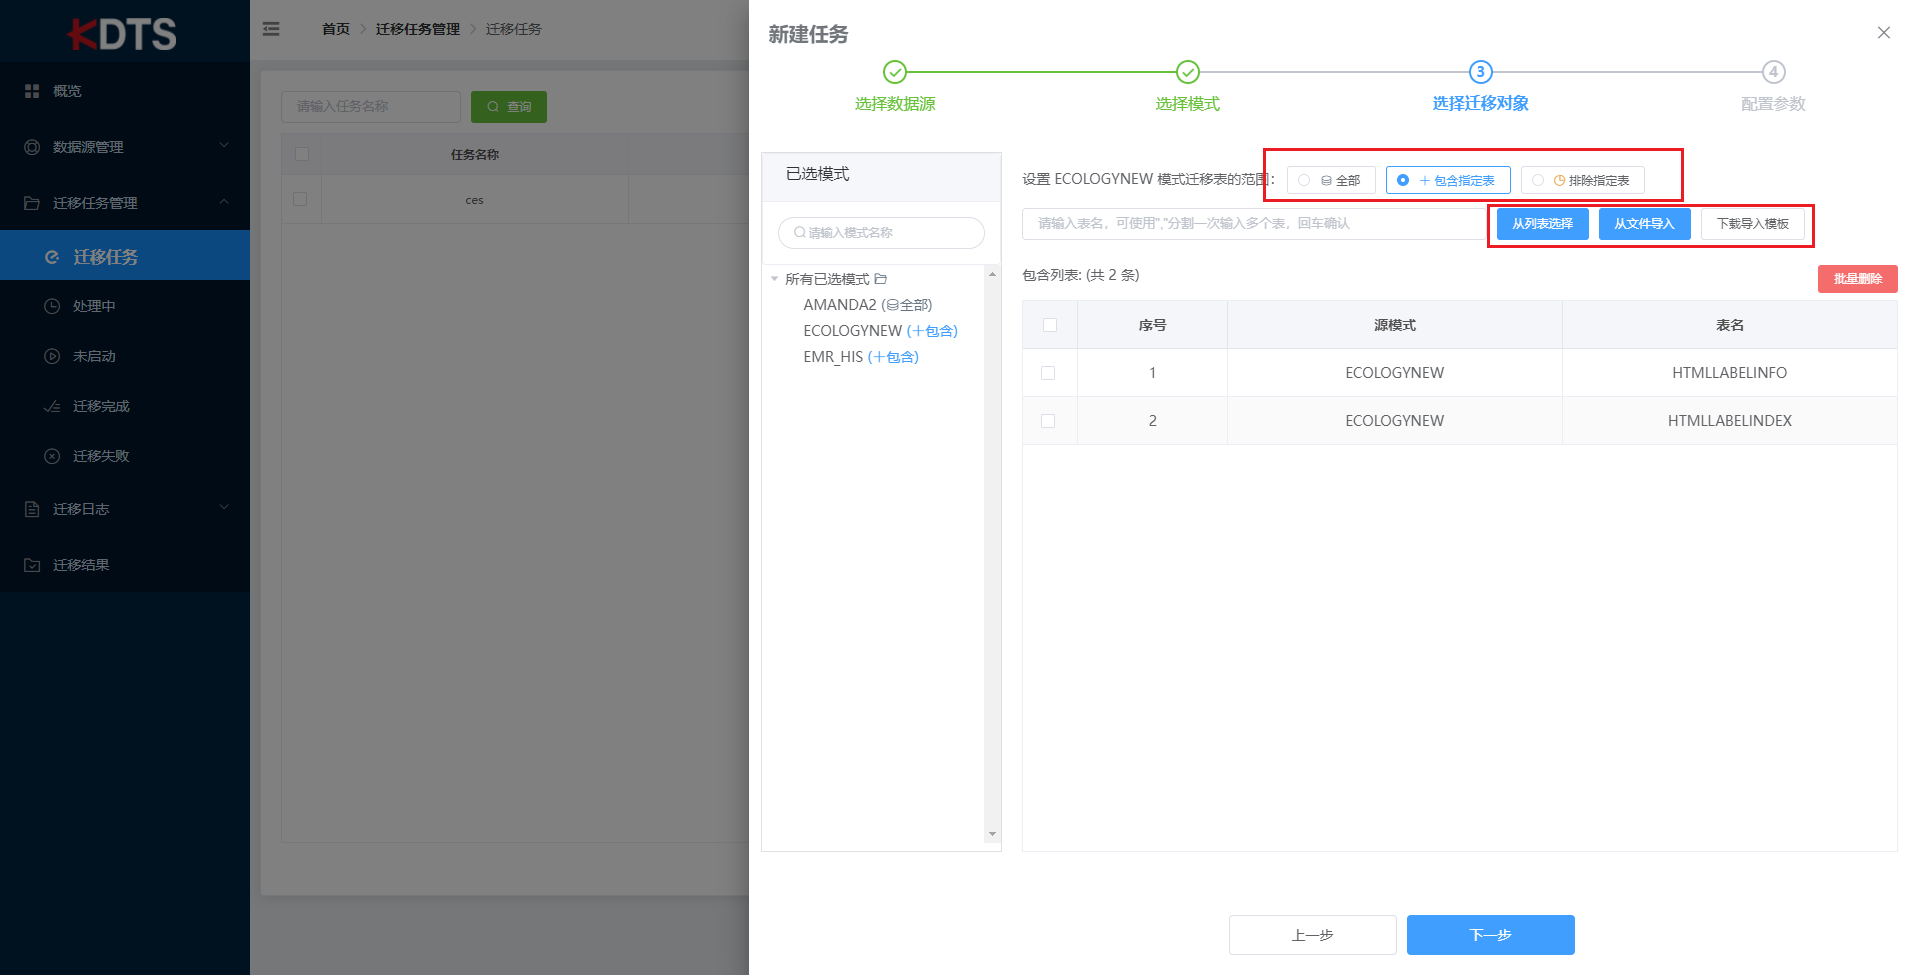The height and width of the screenshot is (975, 1920).
Task: Click the 下载导入模板 button
Action: (x=1752, y=224)
